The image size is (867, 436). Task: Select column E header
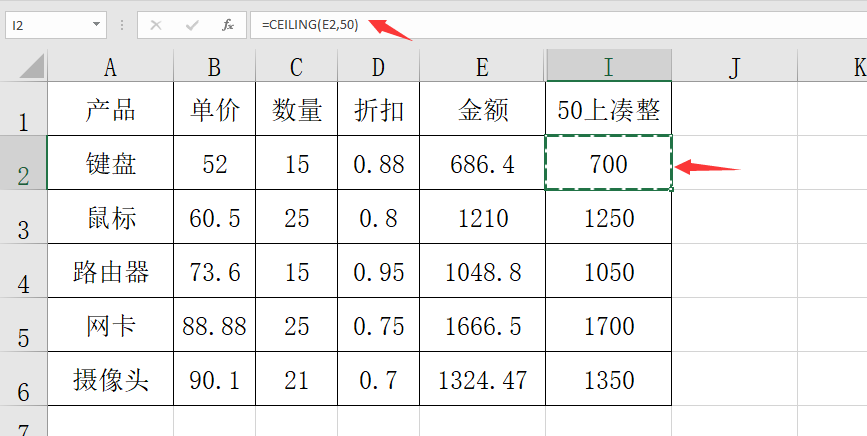[x=483, y=67]
